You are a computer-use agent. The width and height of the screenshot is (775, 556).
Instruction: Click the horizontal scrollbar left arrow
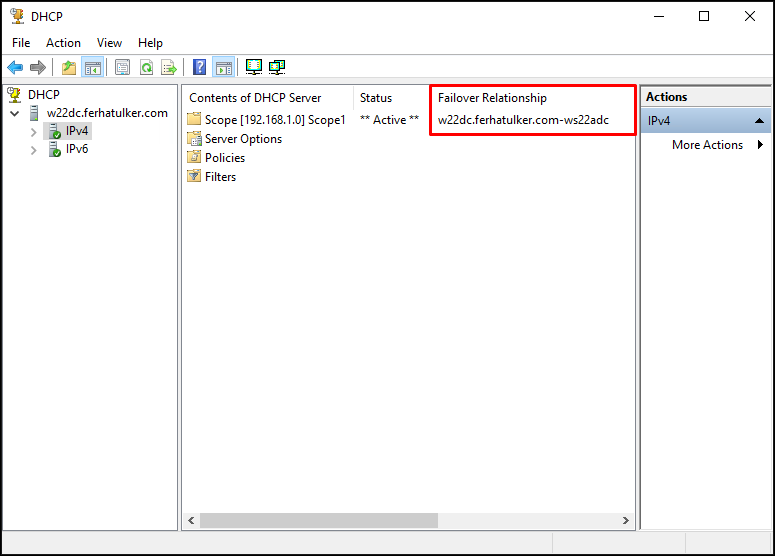(191, 520)
